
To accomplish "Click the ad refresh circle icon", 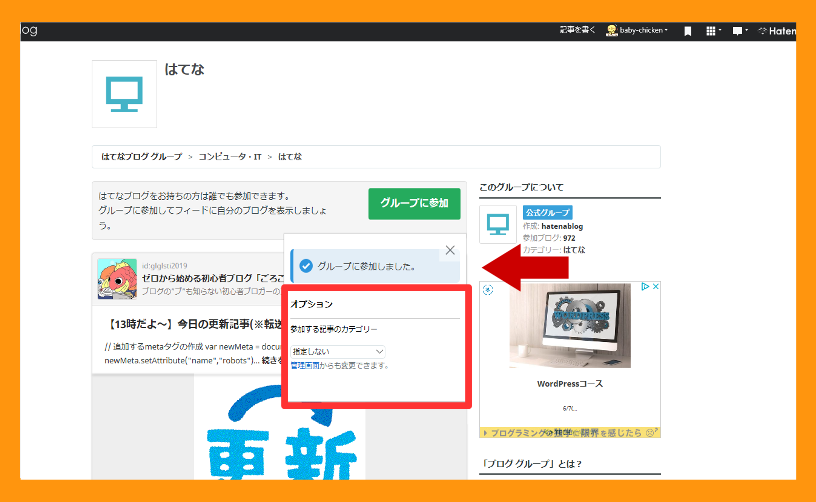I will tap(488, 290).
